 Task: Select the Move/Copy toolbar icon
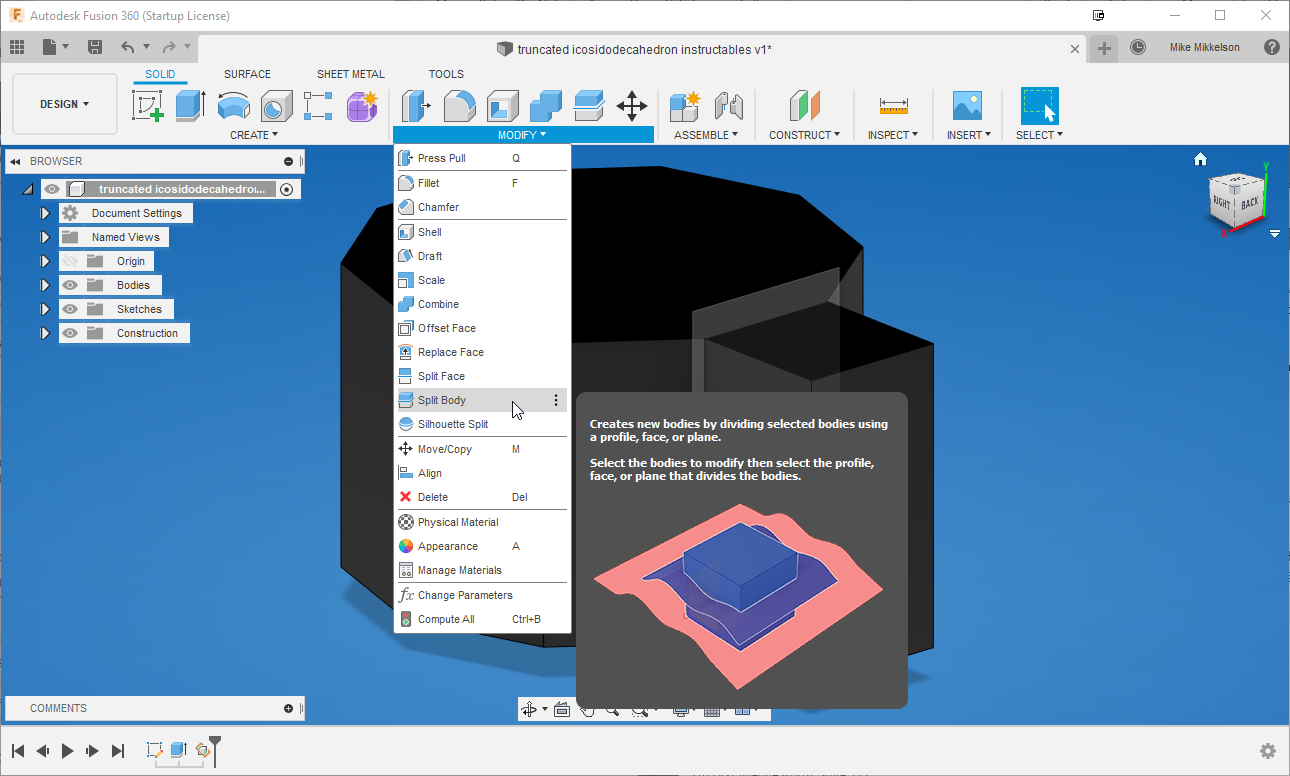631,106
